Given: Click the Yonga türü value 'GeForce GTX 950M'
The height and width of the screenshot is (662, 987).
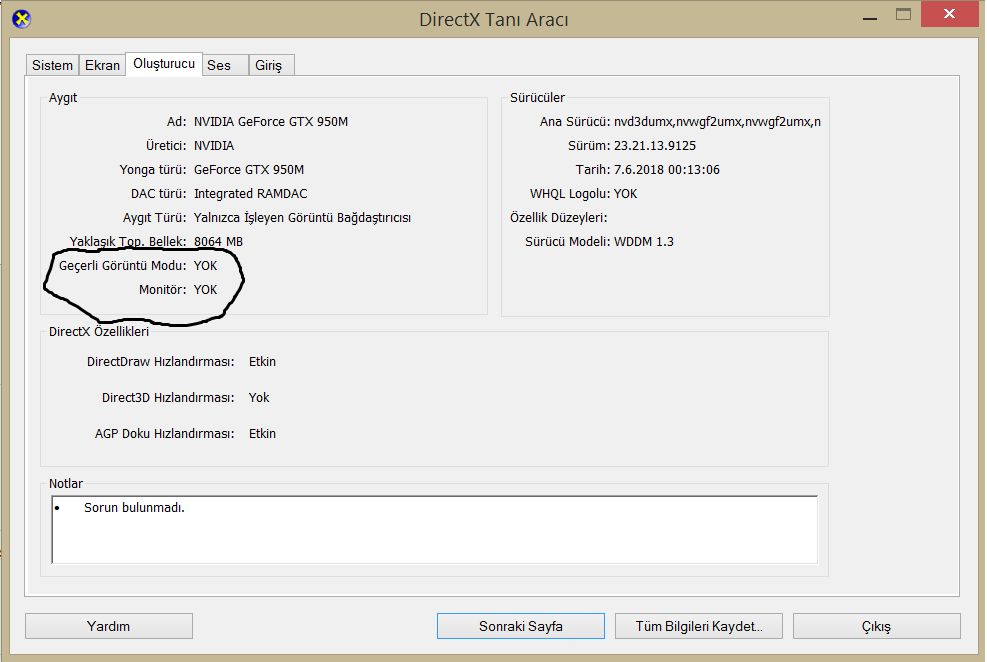Looking at the screenshot, I should [249, 169].
